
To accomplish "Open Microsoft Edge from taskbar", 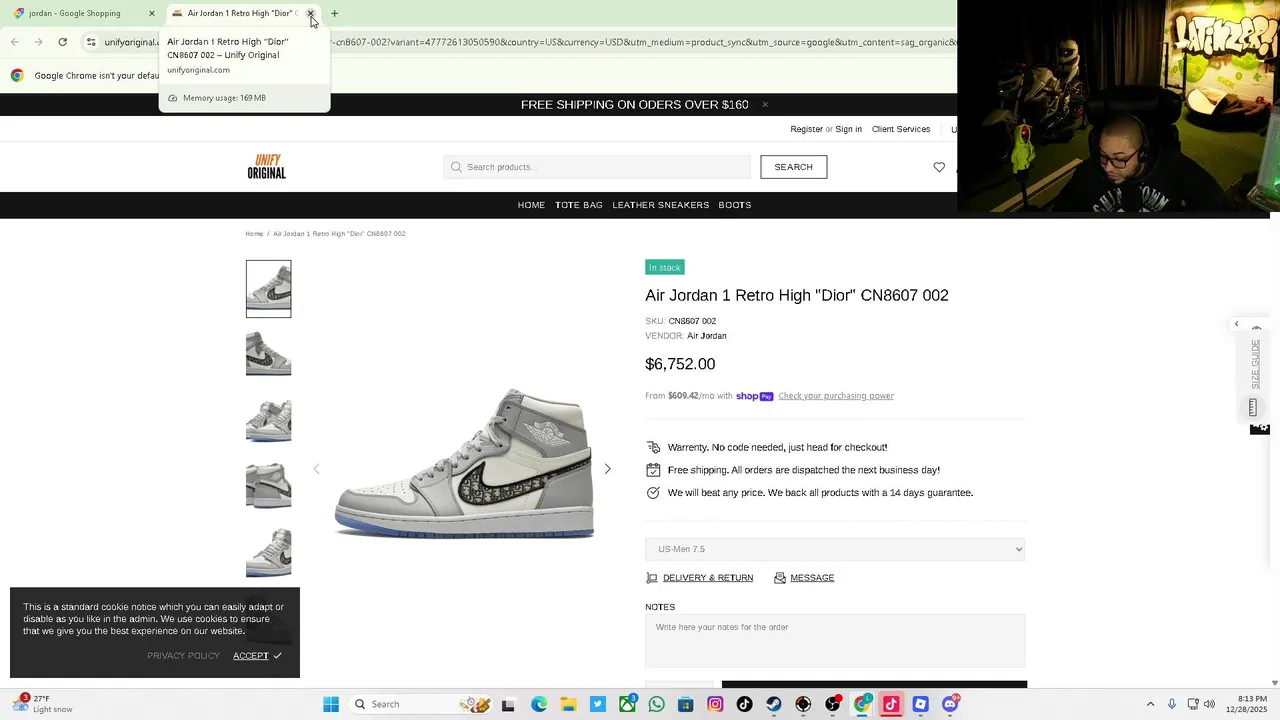I will click(539, 704).
